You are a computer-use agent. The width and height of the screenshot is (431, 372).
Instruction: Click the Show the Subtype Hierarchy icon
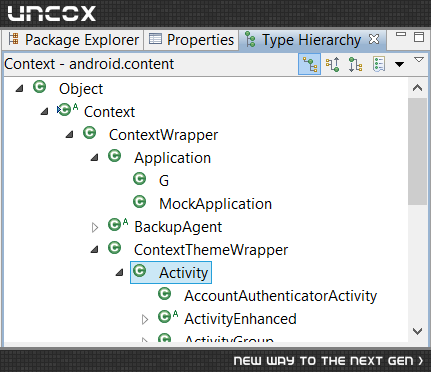coord(355,64)
